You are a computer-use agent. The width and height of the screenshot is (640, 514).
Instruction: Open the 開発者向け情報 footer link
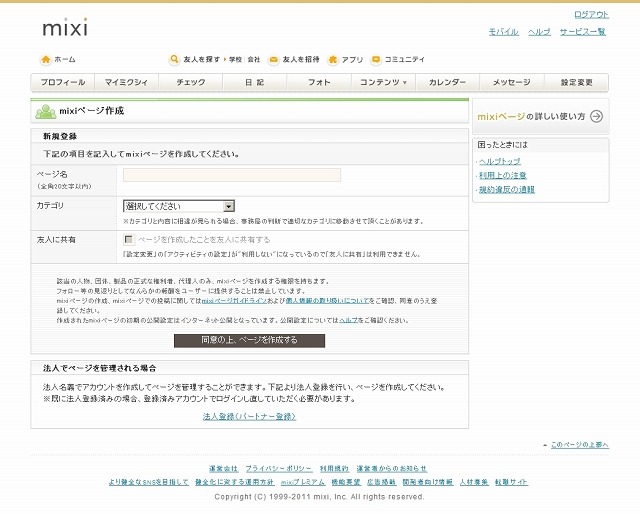coord(428,482)
